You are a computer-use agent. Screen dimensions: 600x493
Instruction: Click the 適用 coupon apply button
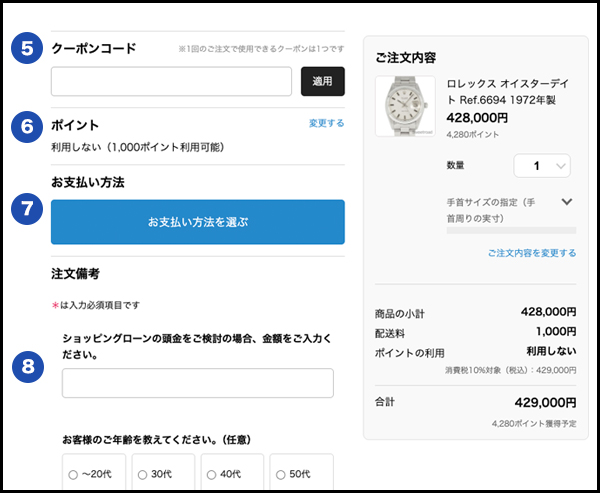coord(322,81)
